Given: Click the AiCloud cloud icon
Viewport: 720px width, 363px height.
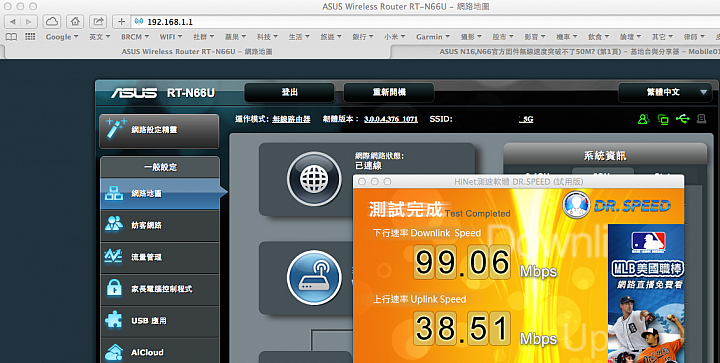Looking at the screenshot, I should pyautogui.click(x=114, y=352).
